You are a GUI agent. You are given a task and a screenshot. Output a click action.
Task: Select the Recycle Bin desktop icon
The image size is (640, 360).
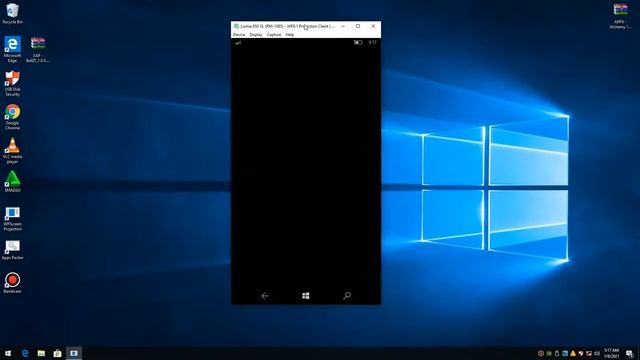[x=12, y=13]
